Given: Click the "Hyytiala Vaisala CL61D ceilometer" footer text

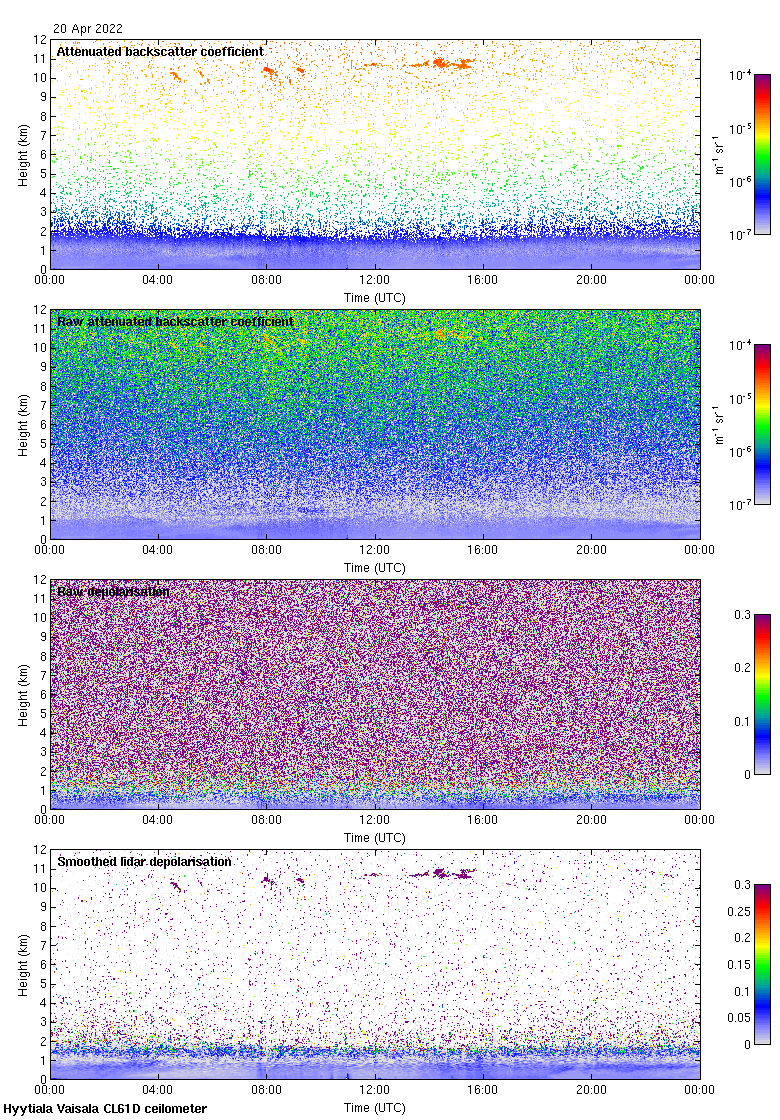Looking at the screenshot, I should point(105,1109).
